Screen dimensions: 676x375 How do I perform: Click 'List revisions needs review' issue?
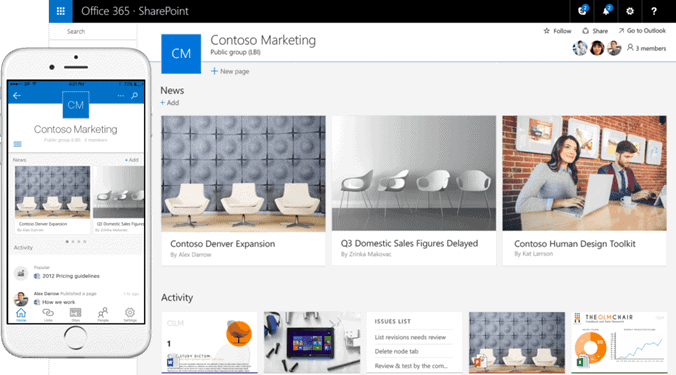click(x=410, y=338)
